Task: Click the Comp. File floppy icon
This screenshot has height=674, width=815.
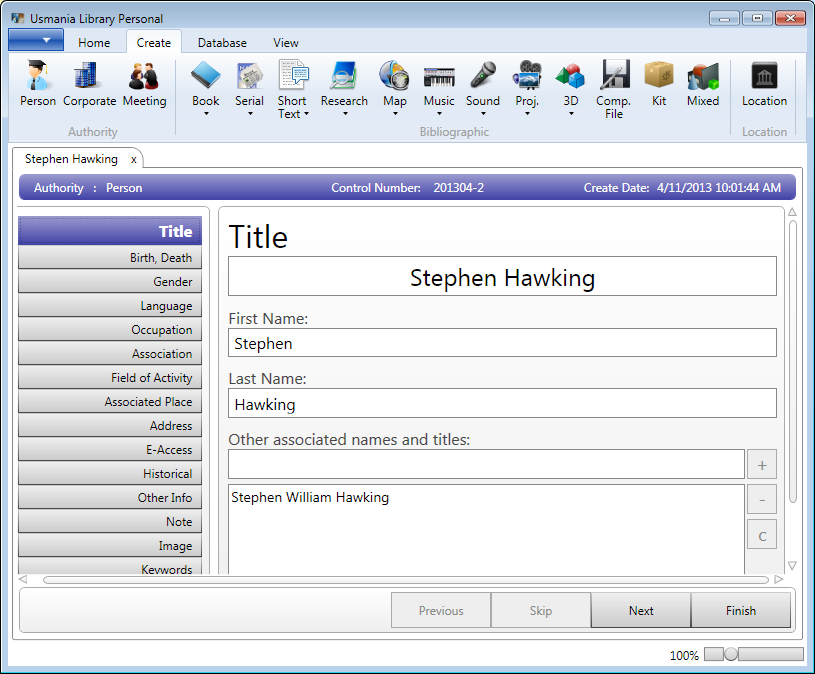Action: click(615, 74)
